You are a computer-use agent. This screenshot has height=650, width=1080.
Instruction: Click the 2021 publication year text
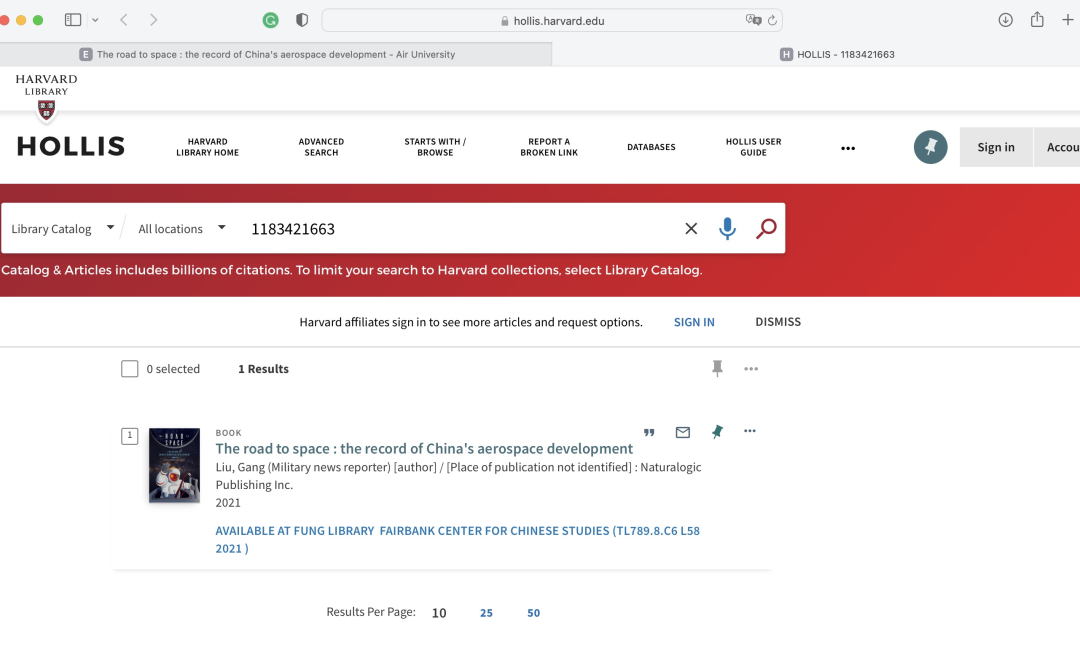click(228, 503)
